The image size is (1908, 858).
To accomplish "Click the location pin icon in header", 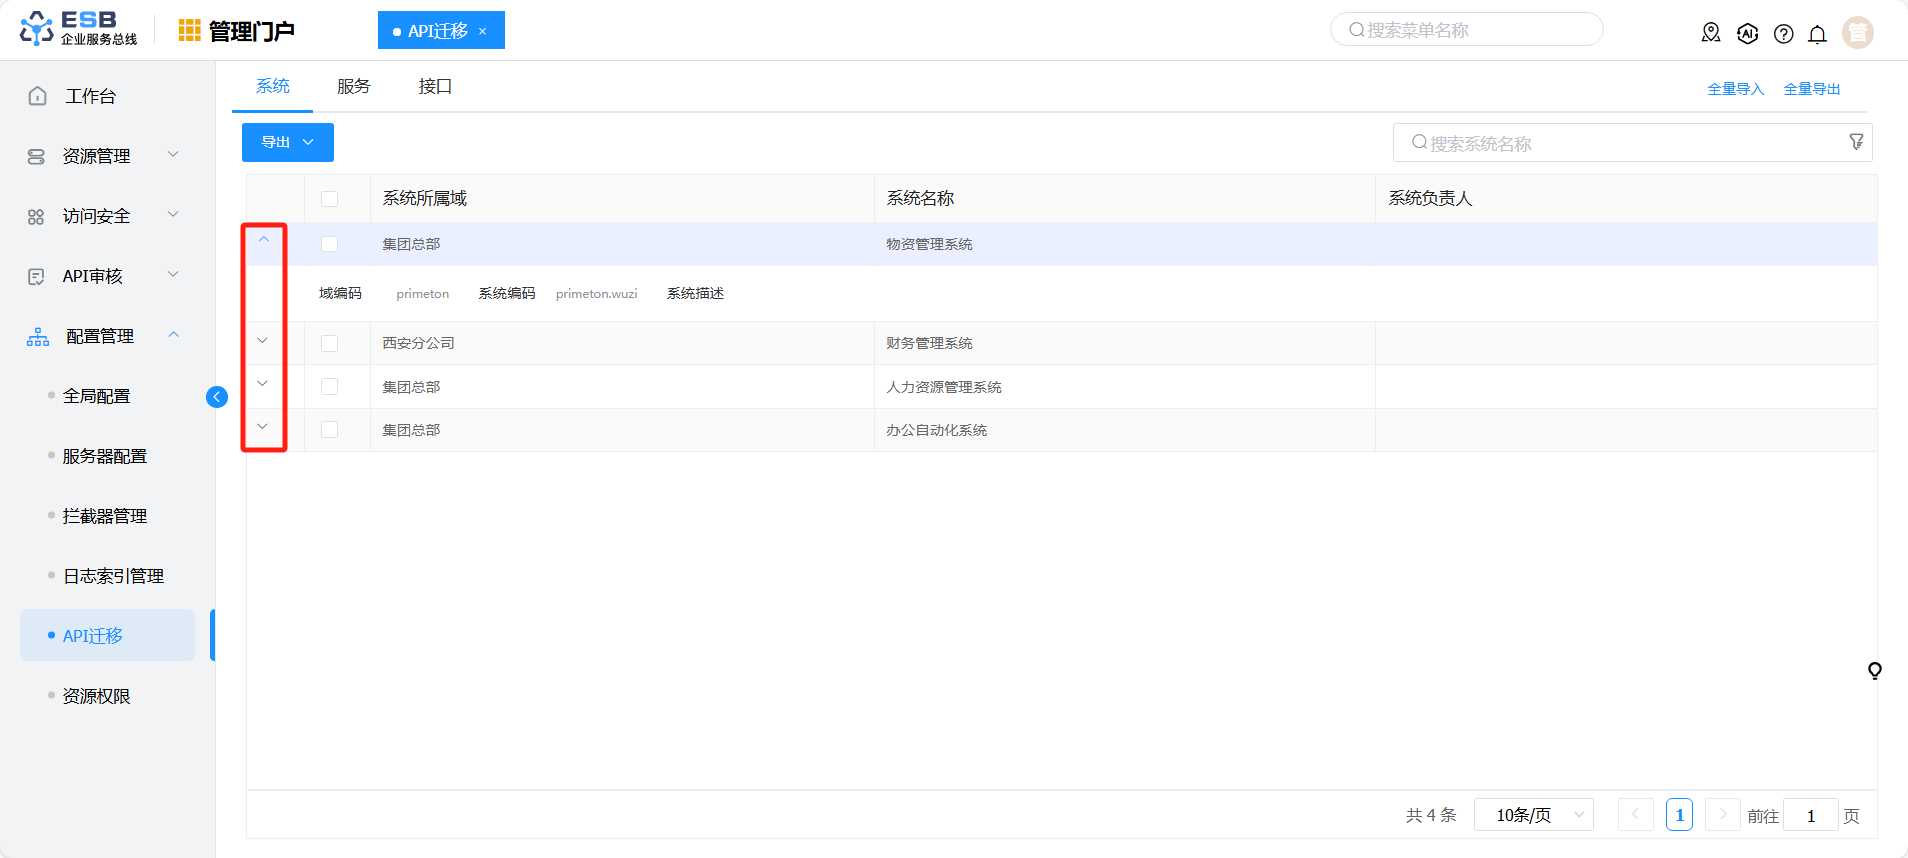I will point(1711,33).
